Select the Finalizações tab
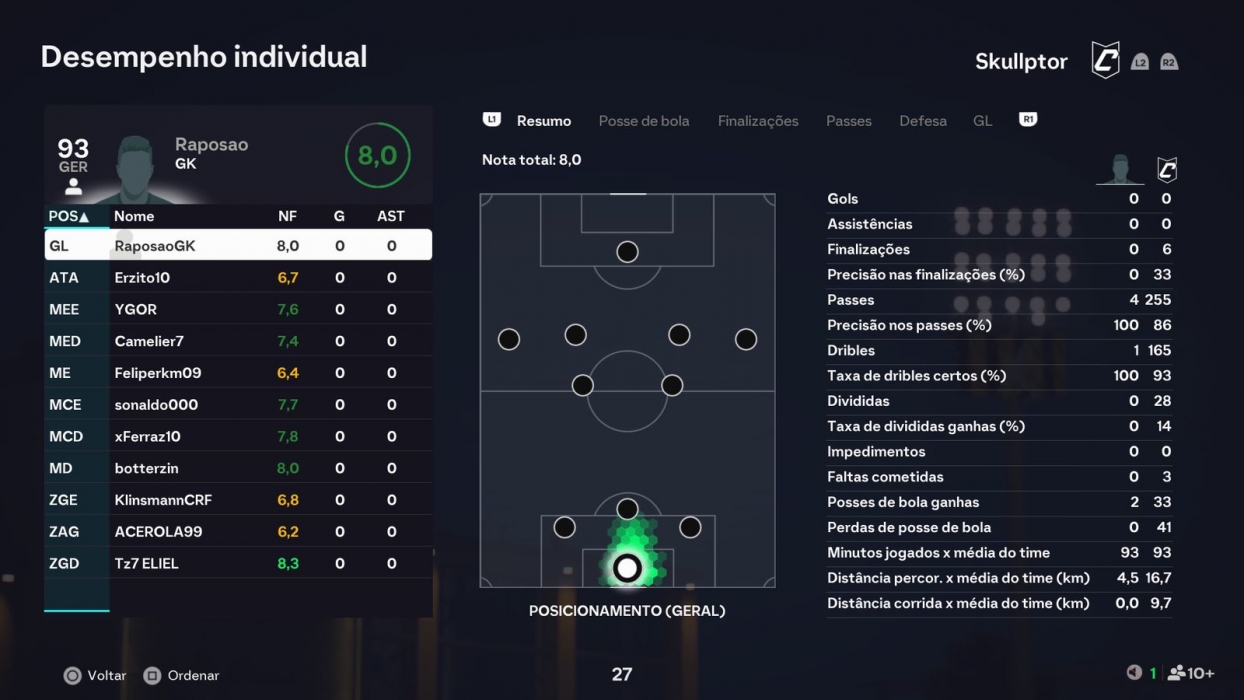The height and width of the screenshot is (700, 1244). coord(757,120)
